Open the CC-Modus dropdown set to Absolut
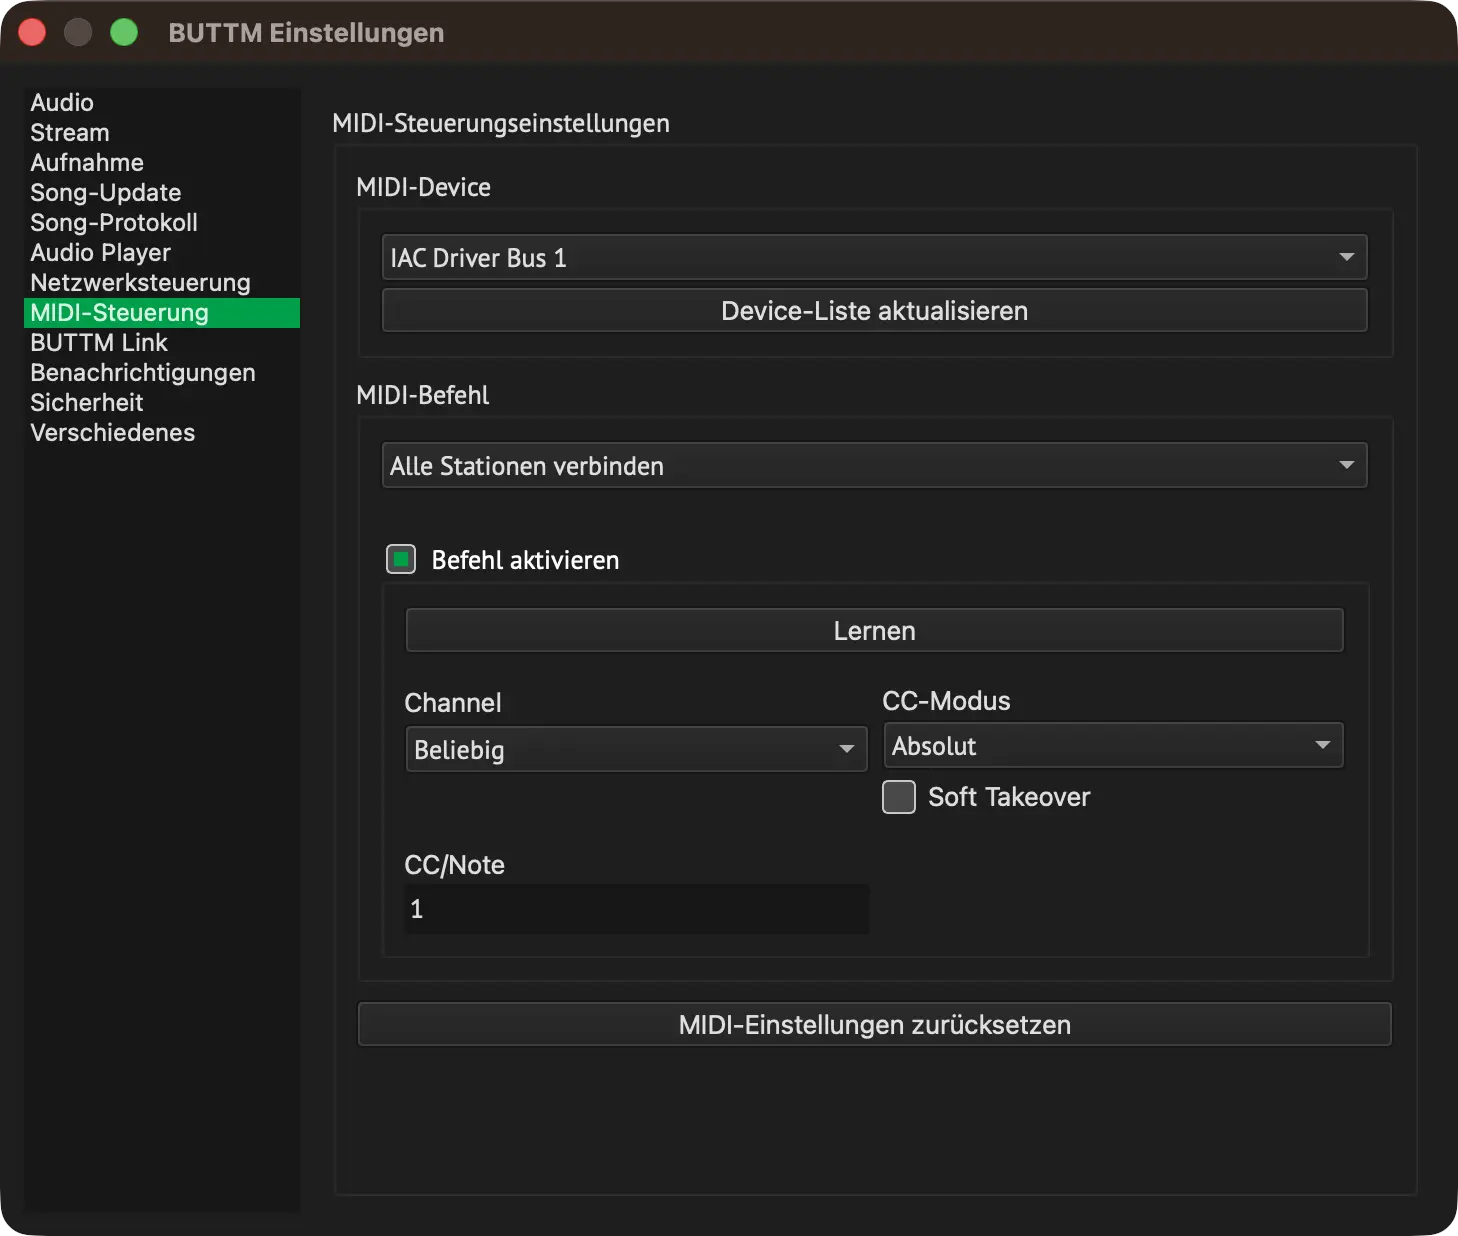 (x=1113, y=745)
